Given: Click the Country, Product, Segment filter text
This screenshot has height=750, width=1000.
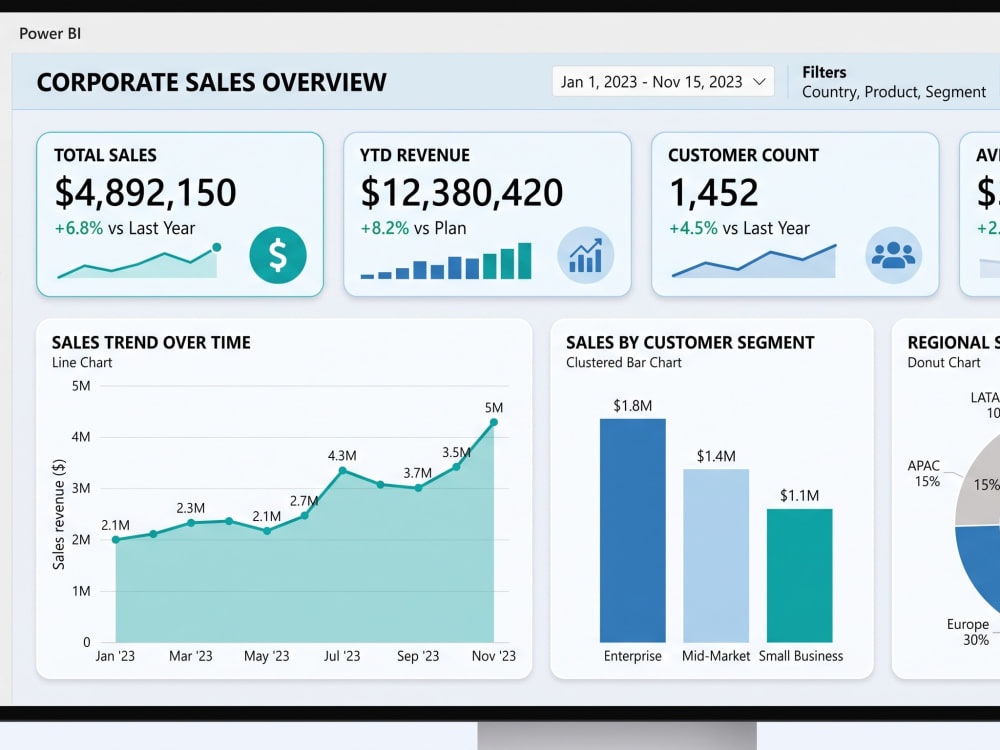Looking at the screenshot, I should 893,92.
